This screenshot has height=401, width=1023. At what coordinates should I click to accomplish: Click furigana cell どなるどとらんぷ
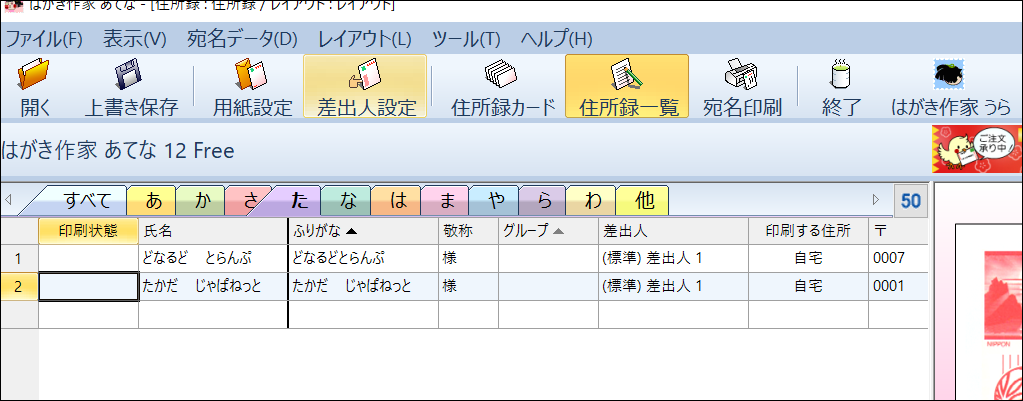363,258
